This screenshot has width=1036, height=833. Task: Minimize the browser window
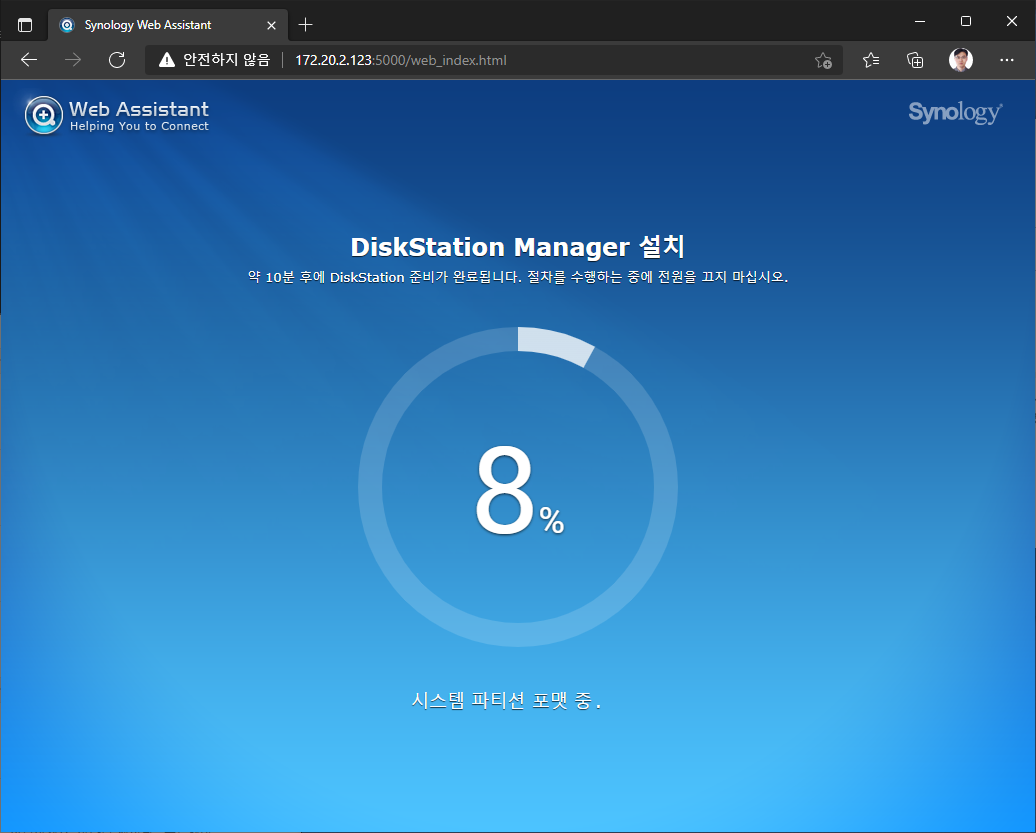tap(920, 21)
